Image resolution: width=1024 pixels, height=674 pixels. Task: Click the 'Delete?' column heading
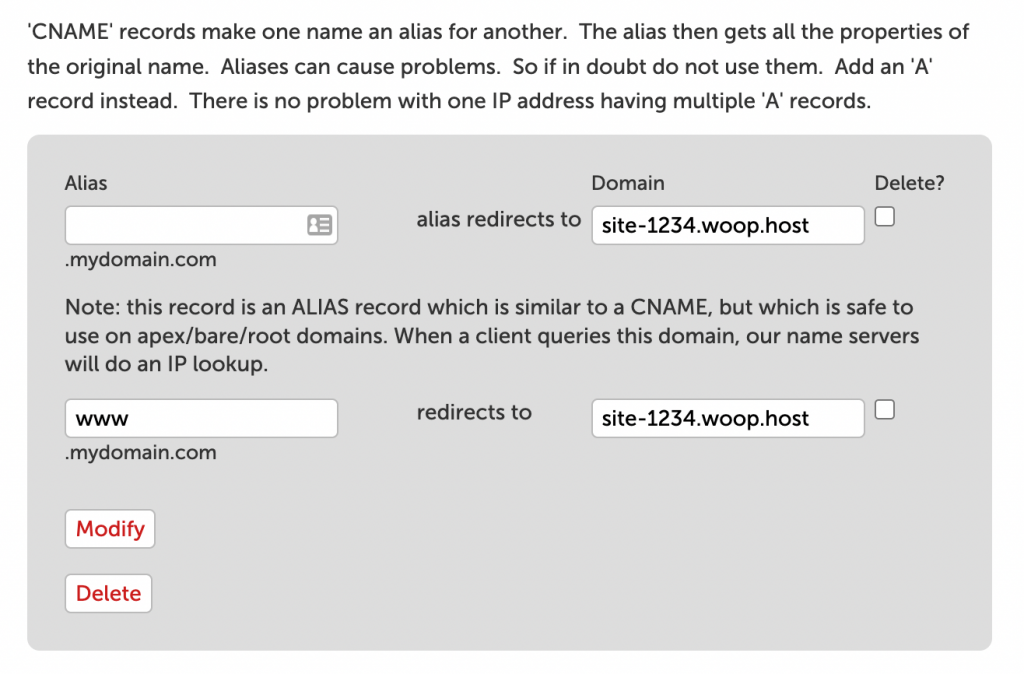pyautogui.click(x=909, y=183)
